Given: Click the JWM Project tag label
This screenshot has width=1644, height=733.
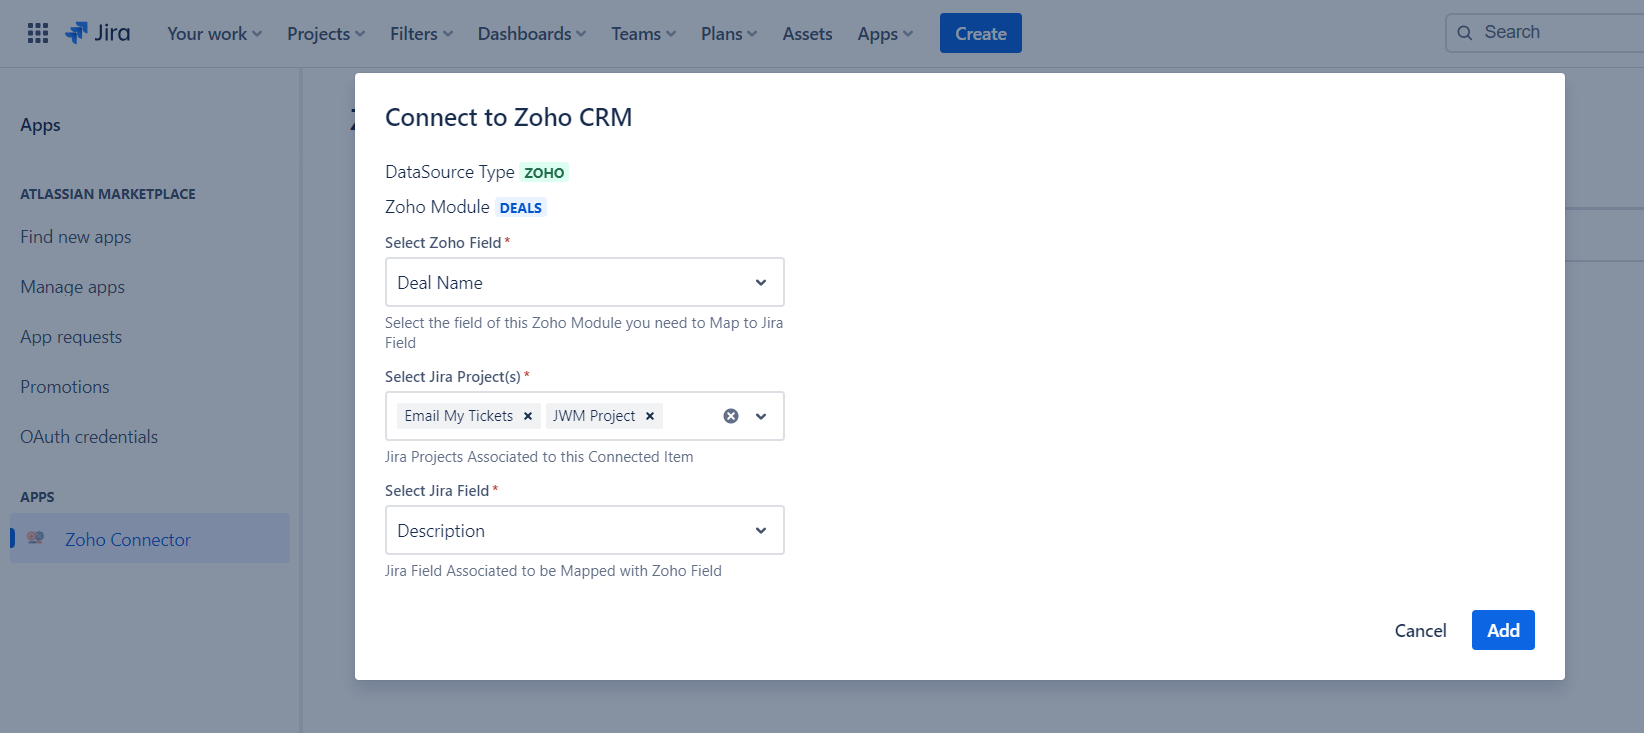Looking at the screenshot, I should [594, 416].
